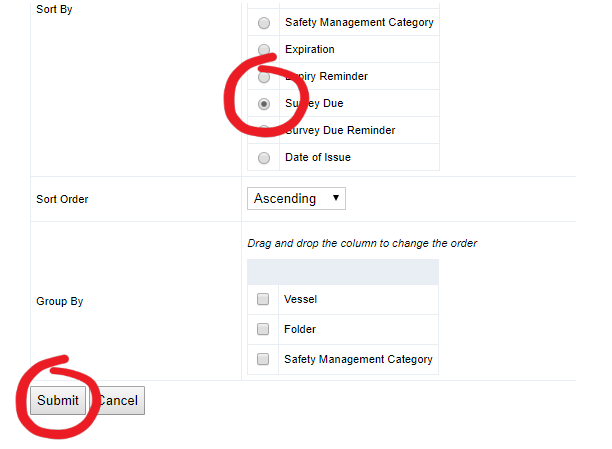
Task: Pick the Survey Due radio option
Action: tap(264, 104)
